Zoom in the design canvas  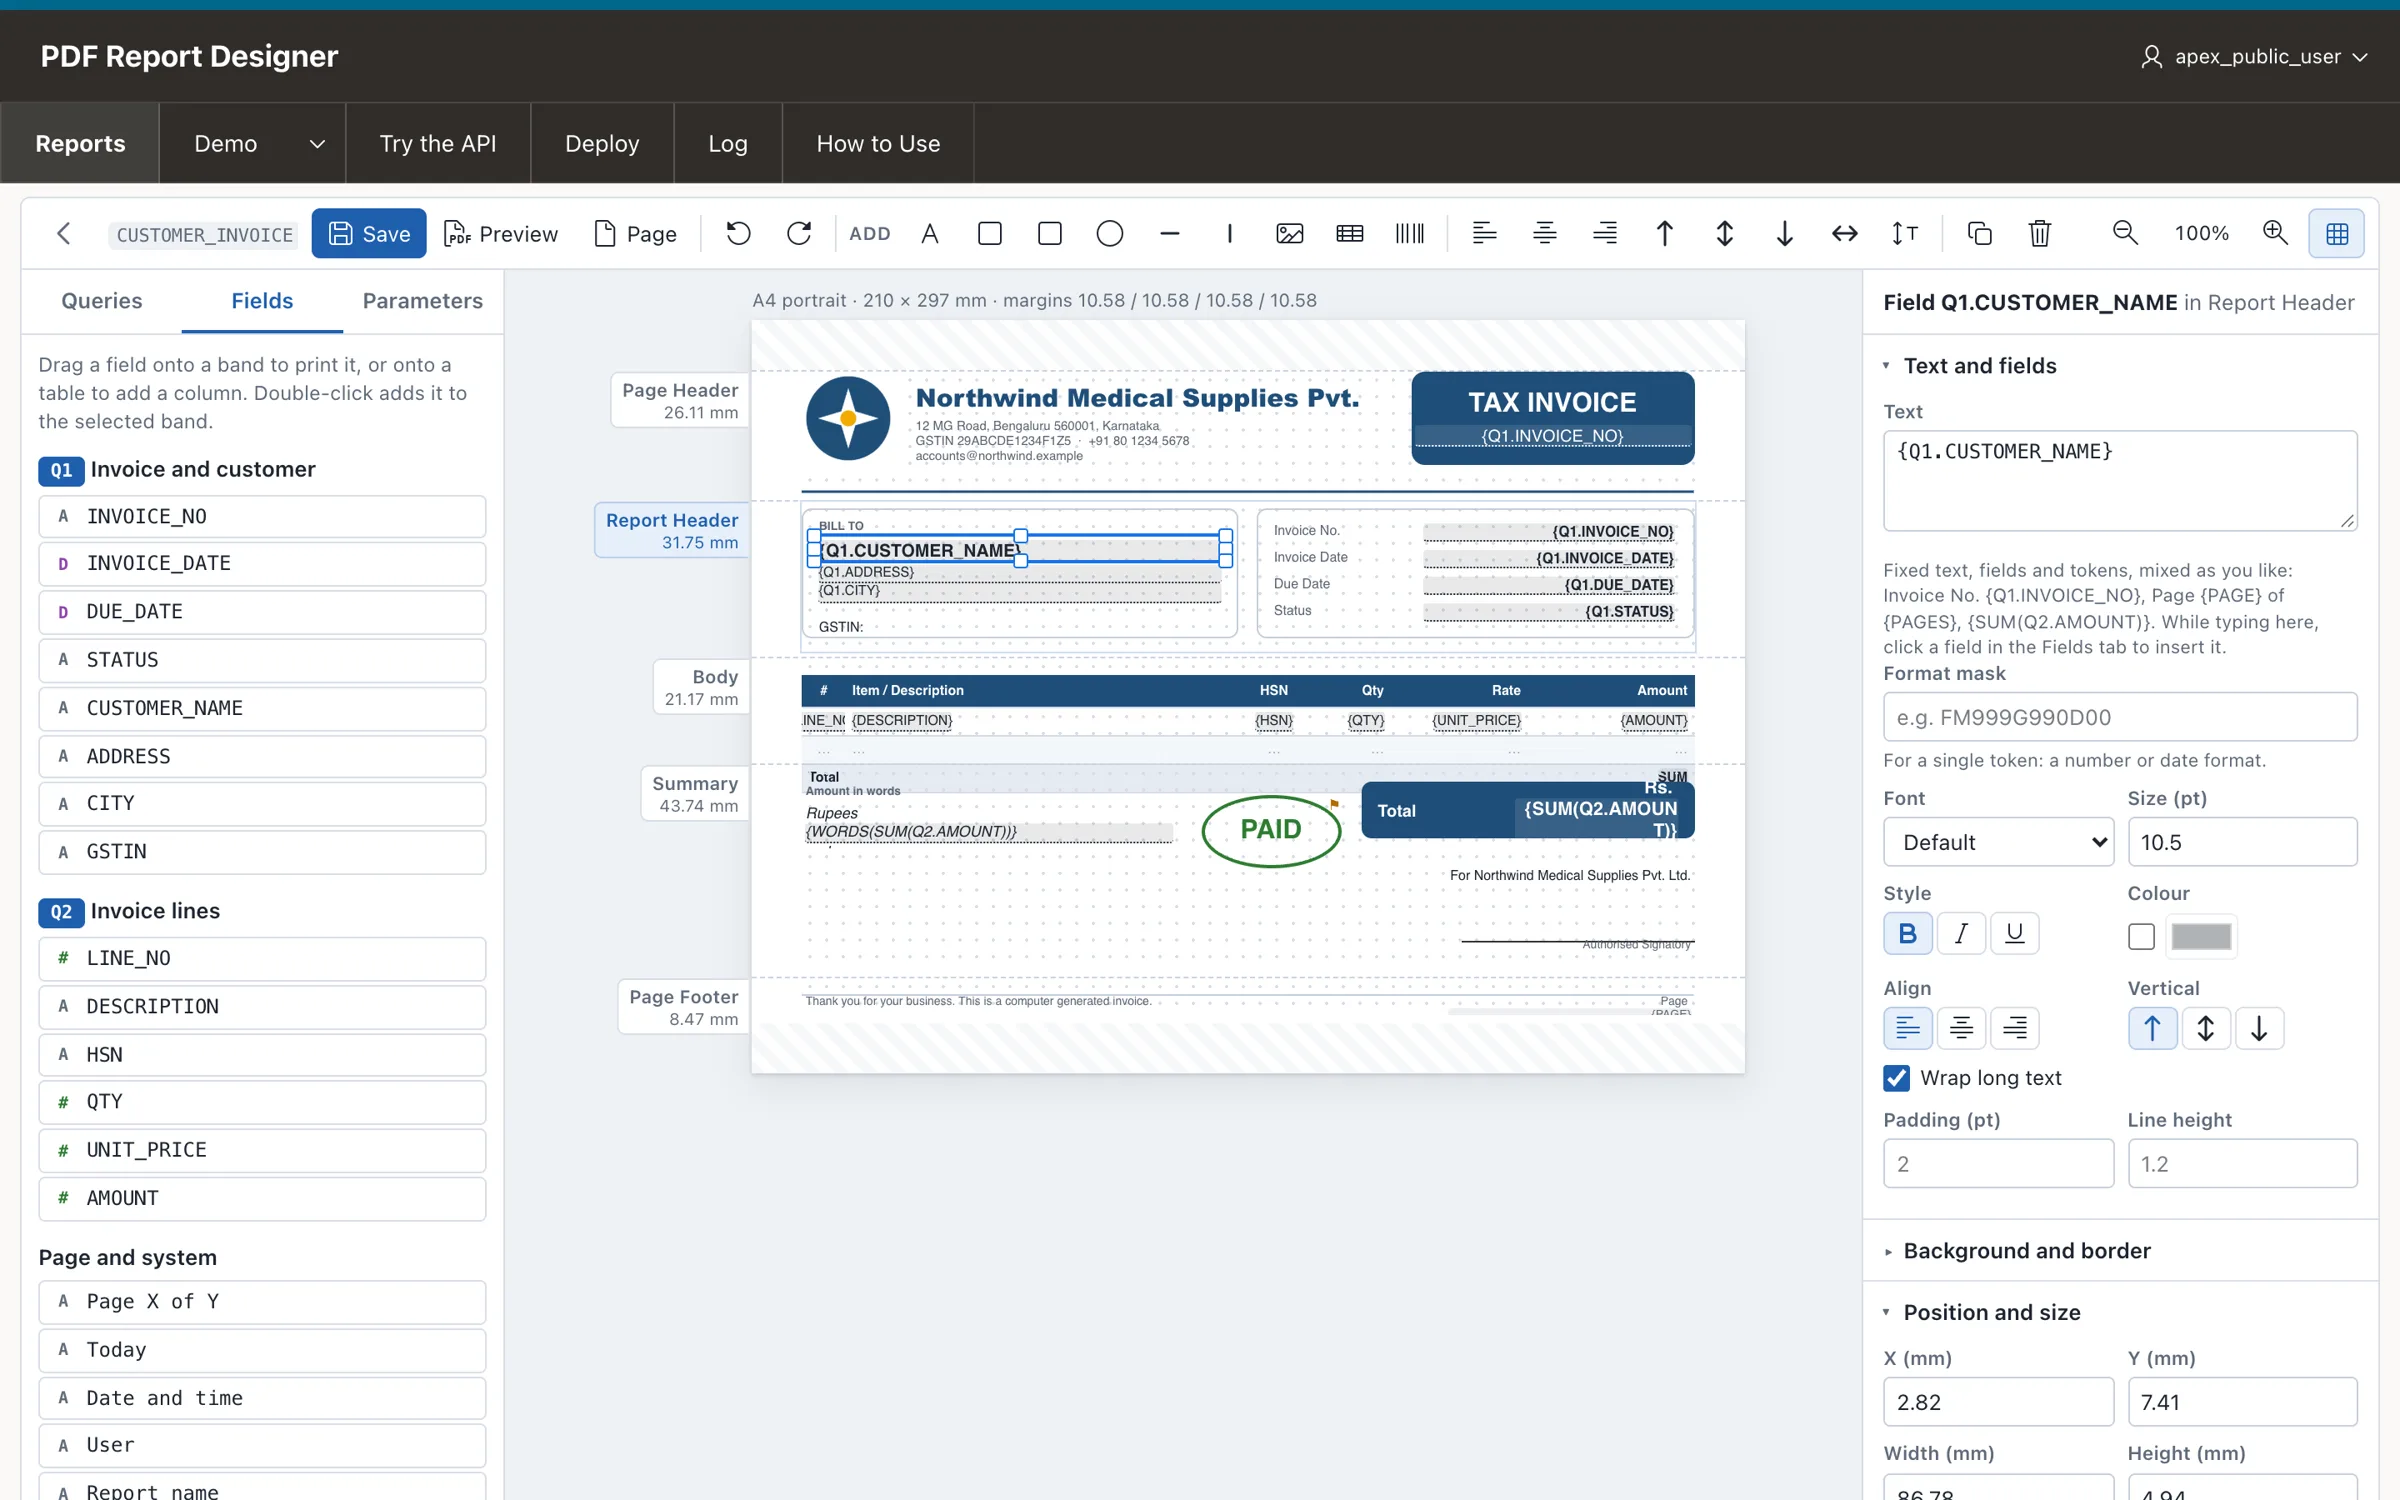point(2276,233)
